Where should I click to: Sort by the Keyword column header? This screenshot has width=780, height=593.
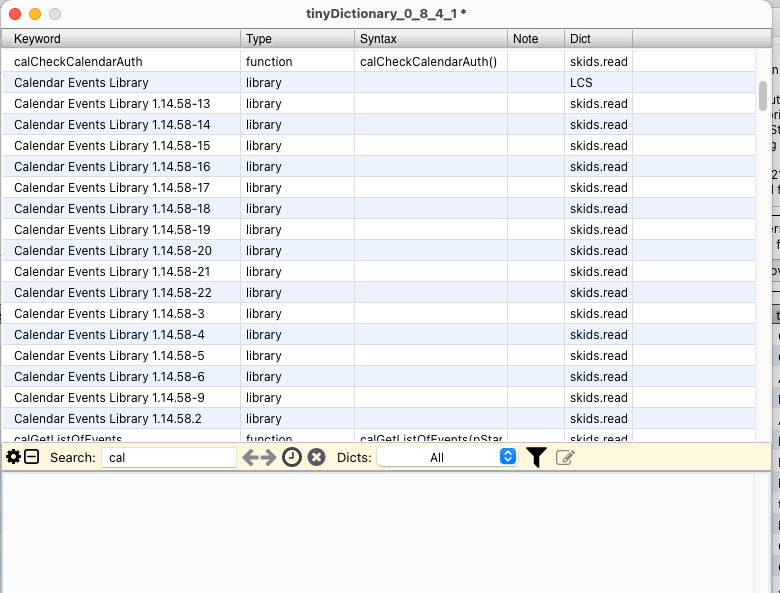120,39
